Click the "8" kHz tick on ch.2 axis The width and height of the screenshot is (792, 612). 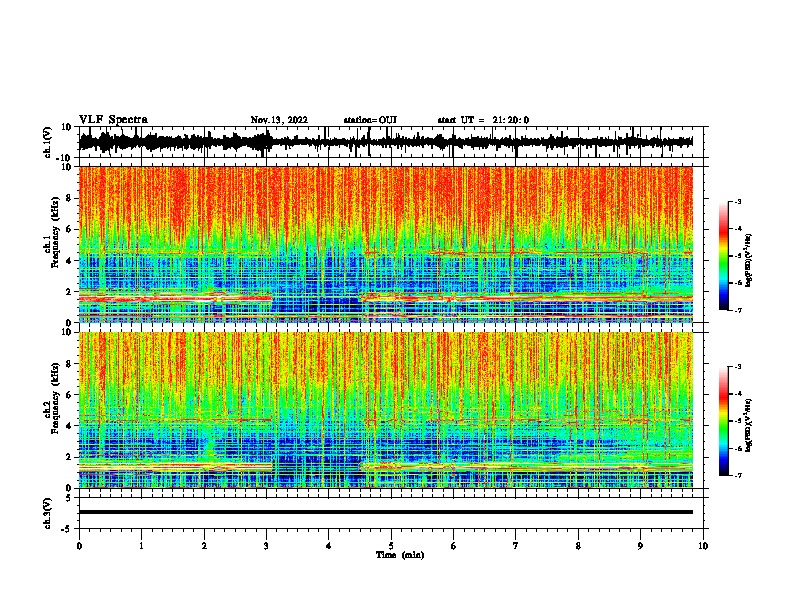pyautogui.click(x=69, y=364)
